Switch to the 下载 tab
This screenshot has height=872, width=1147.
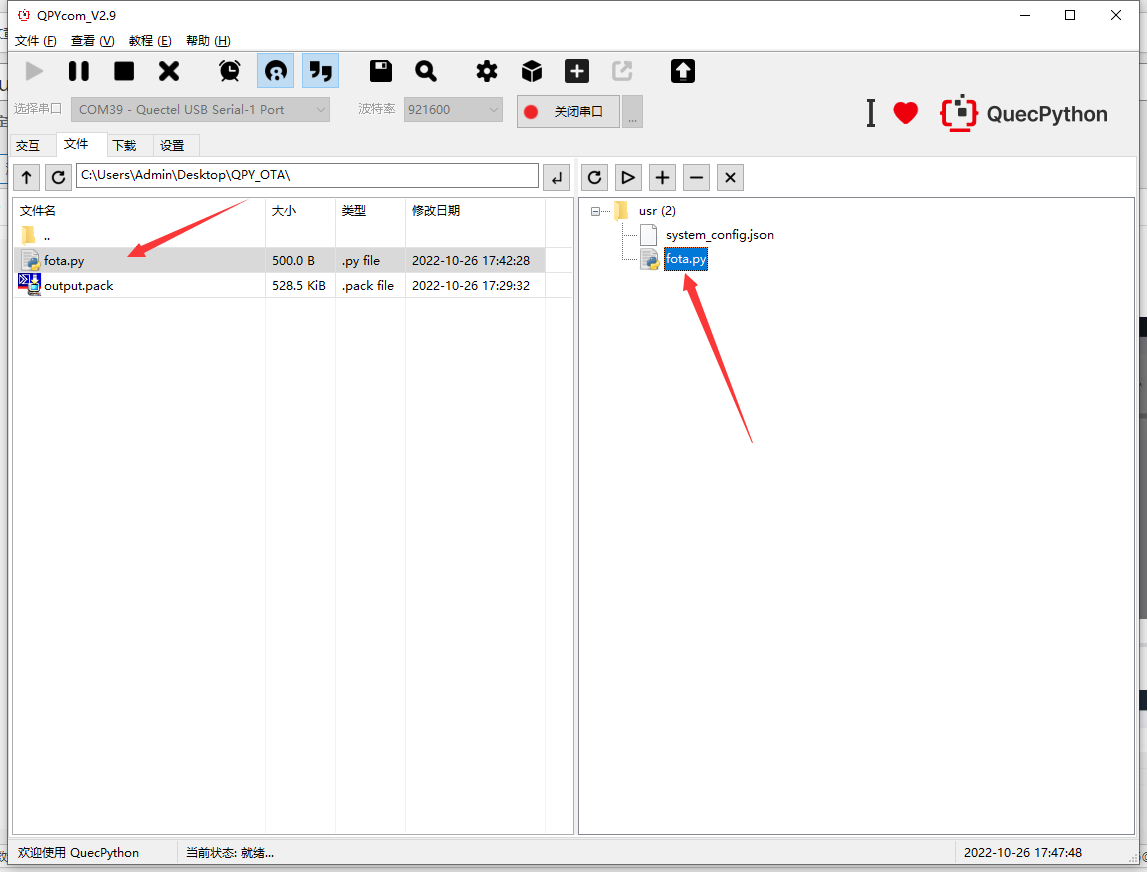tap(124, 145)
